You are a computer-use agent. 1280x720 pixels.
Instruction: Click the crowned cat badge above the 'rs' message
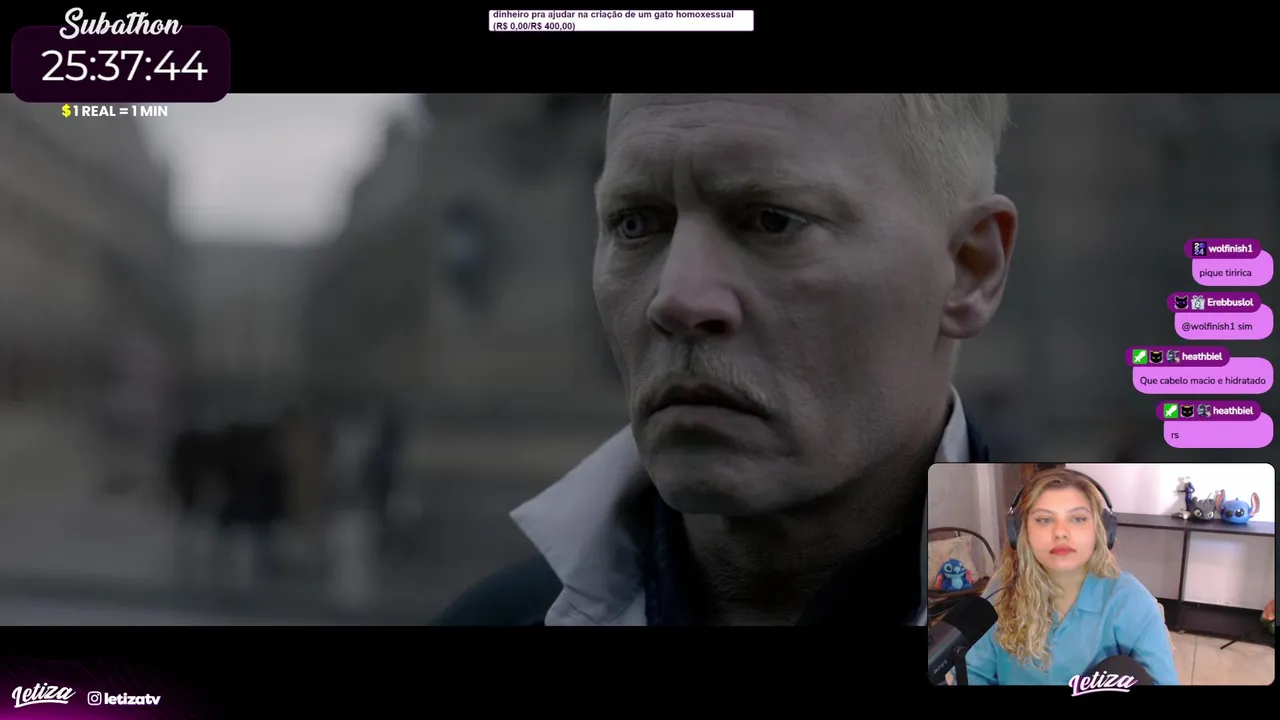[1187, 411]
